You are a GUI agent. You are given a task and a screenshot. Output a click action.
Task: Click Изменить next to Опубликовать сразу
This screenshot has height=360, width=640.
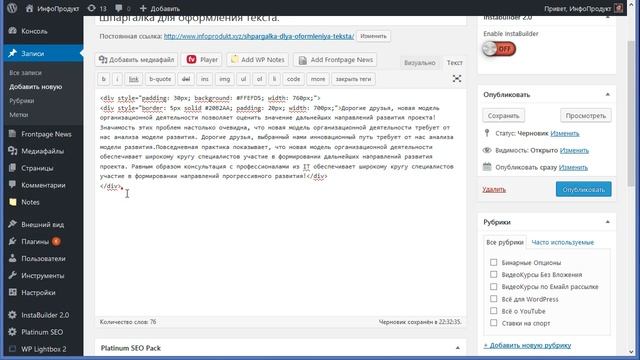pyautogui.click(x=573, y=167)
